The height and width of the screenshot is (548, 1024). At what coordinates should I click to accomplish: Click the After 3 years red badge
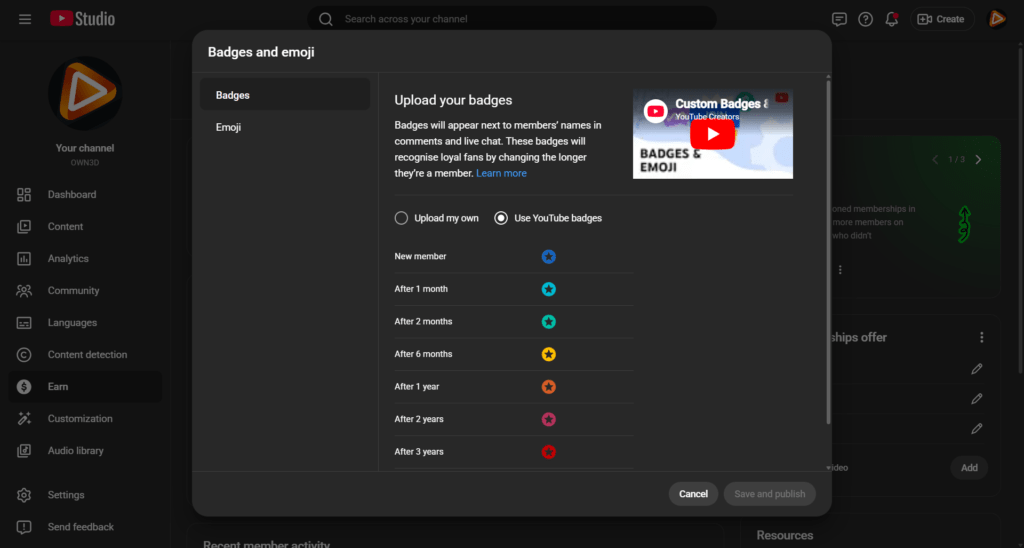[x=548, y=452]
